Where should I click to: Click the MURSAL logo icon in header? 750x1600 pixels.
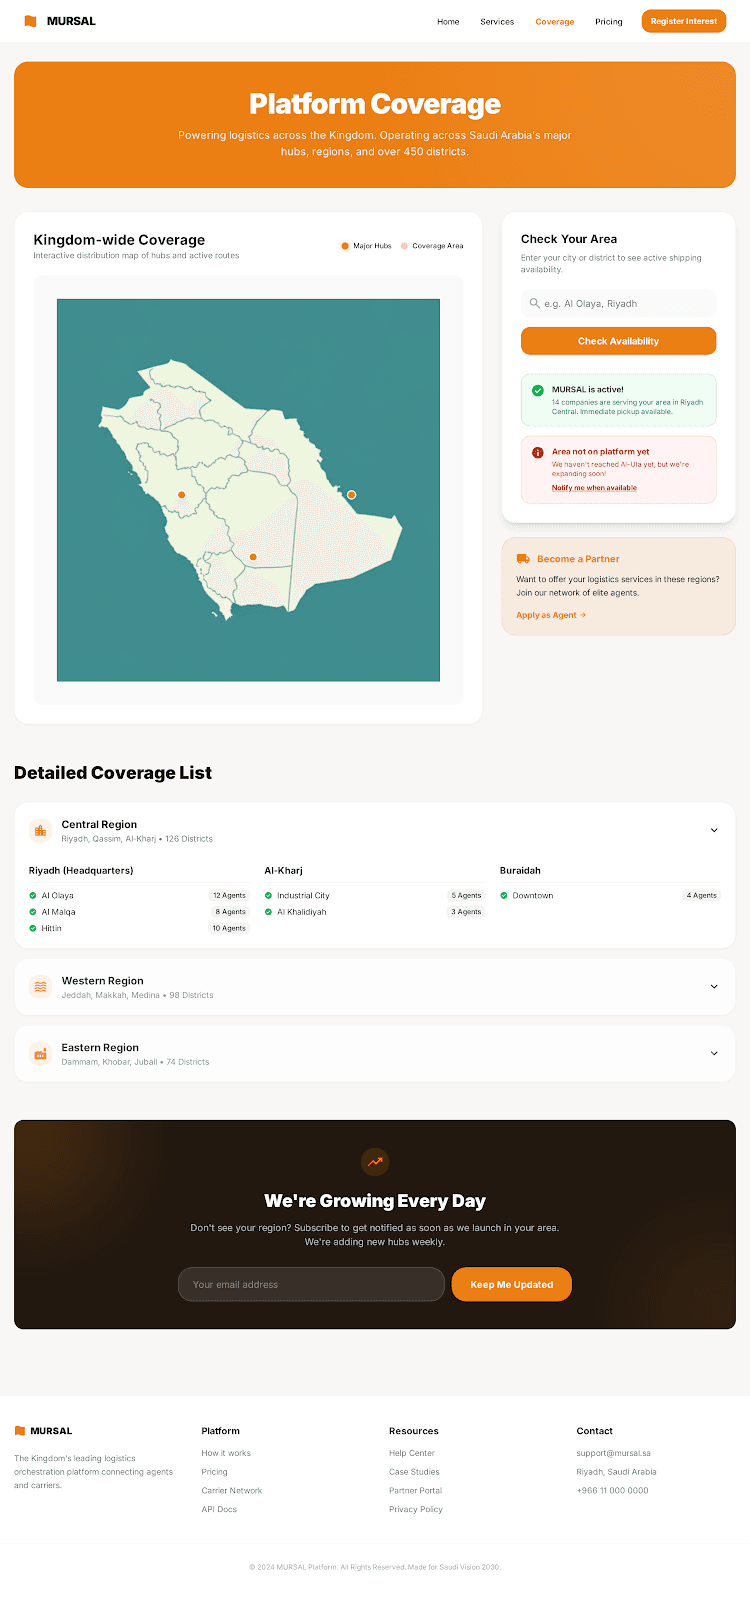click(x=30, y=21)
